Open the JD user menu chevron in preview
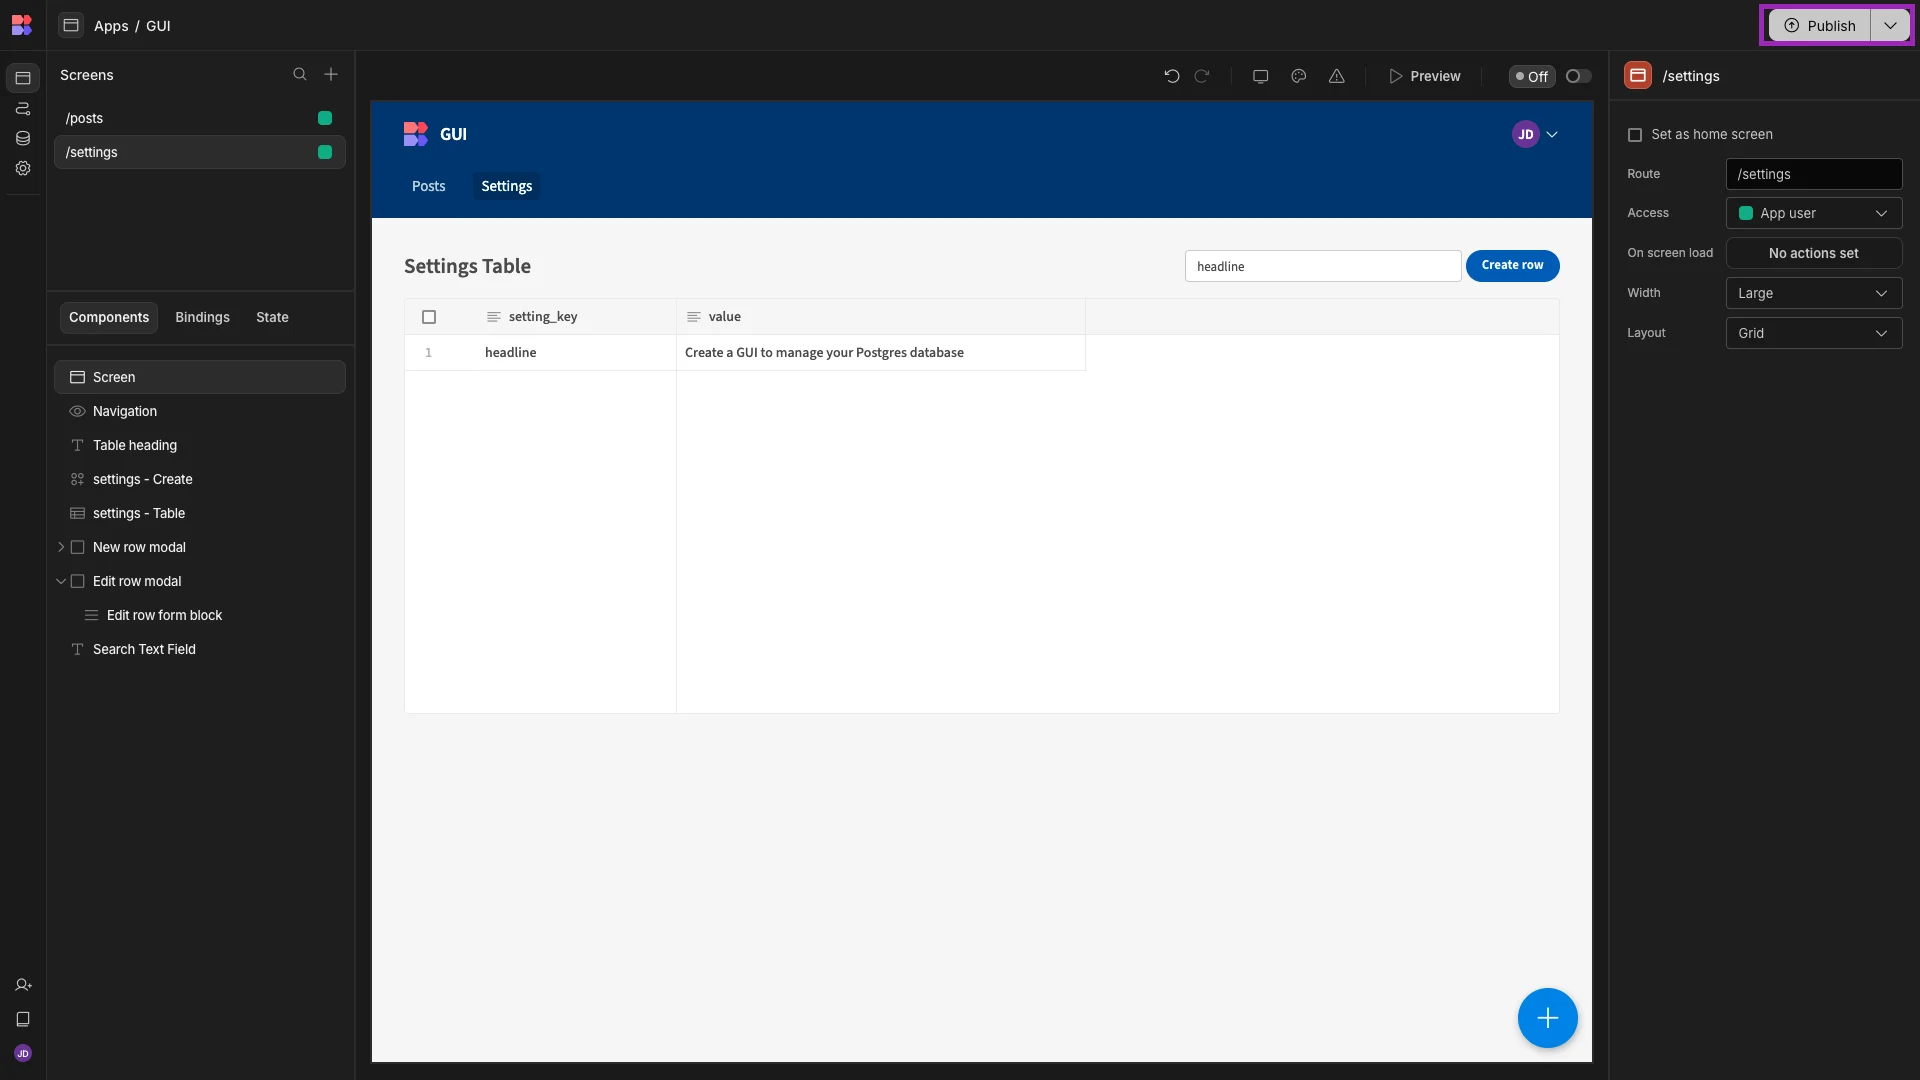The image size is (1920, 1080). coord(1552,134)
